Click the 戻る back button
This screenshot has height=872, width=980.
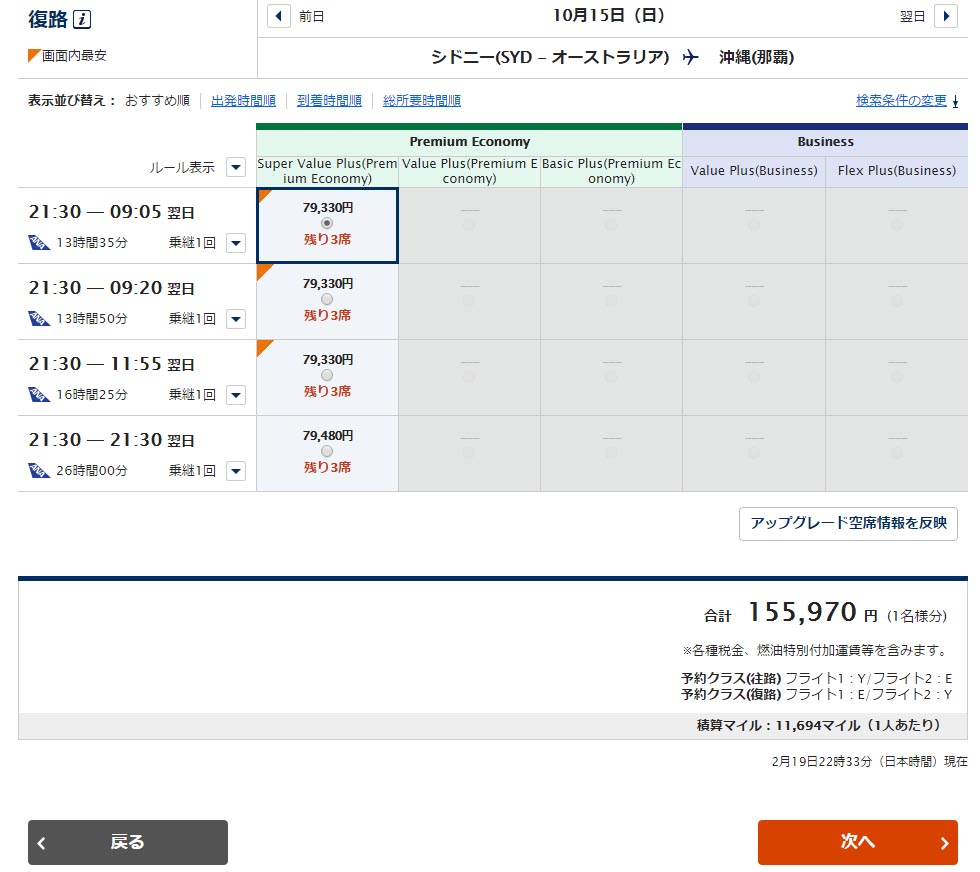pyautogui.click(x=128, y=842)
